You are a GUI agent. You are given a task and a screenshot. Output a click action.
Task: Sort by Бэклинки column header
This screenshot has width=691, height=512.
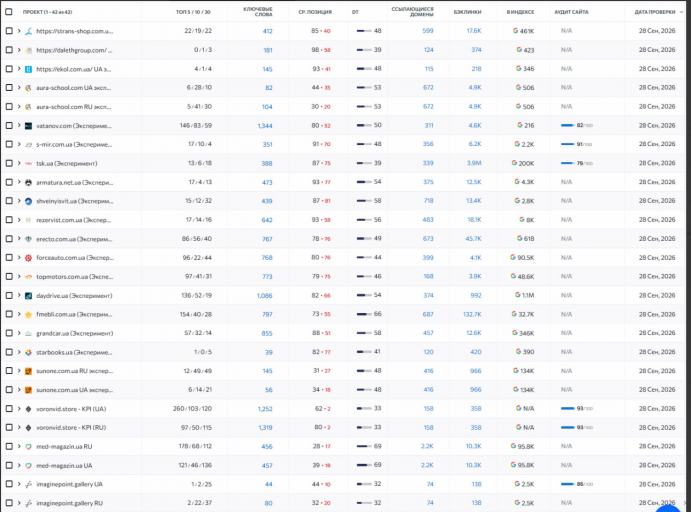[x=468, y=12]
